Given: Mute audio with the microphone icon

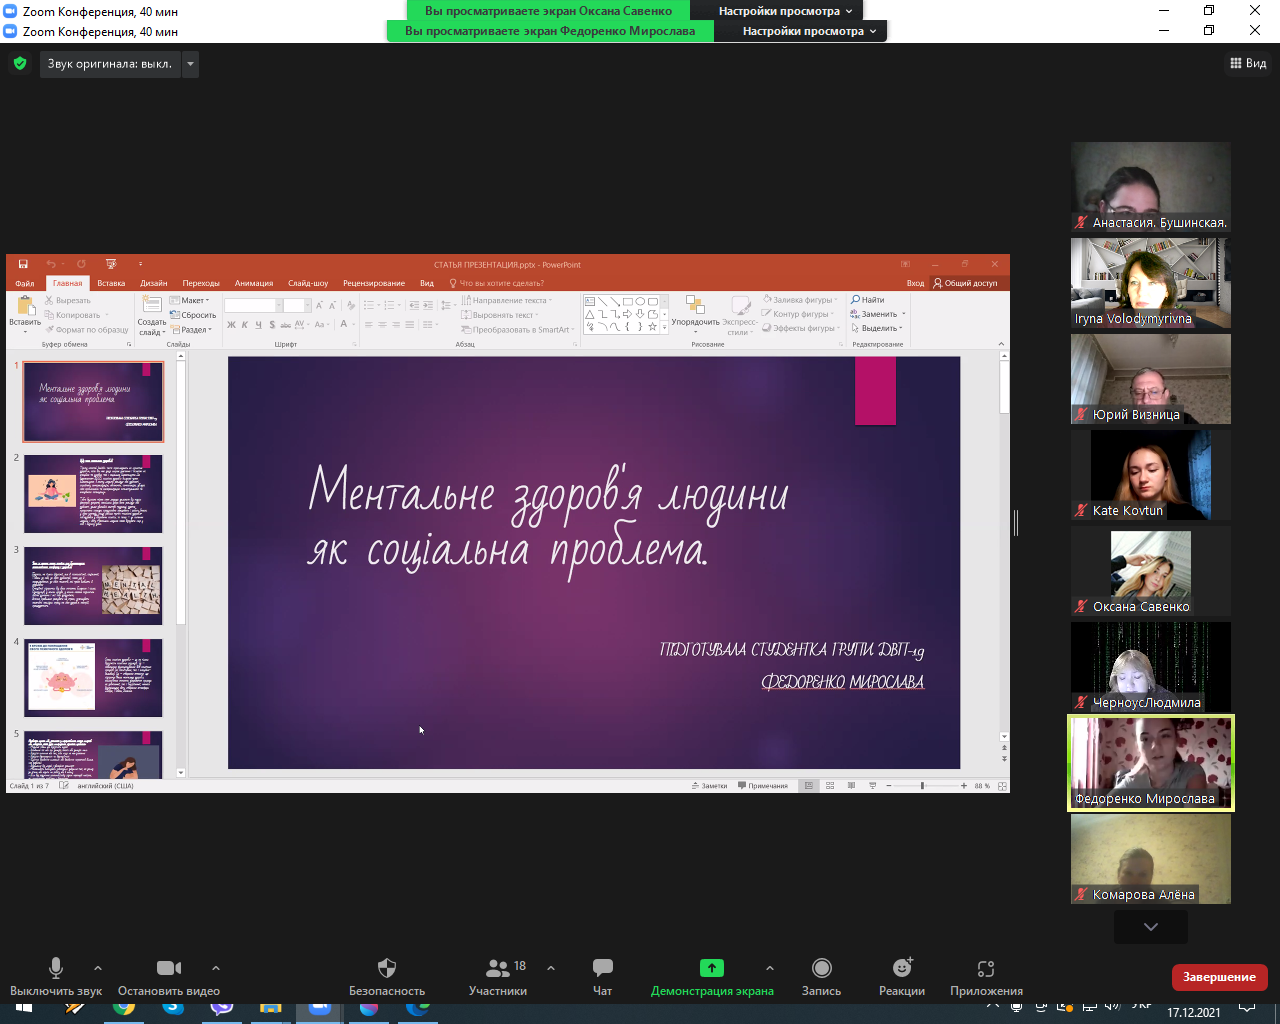Looking at the screenshot, I should 56,968.
